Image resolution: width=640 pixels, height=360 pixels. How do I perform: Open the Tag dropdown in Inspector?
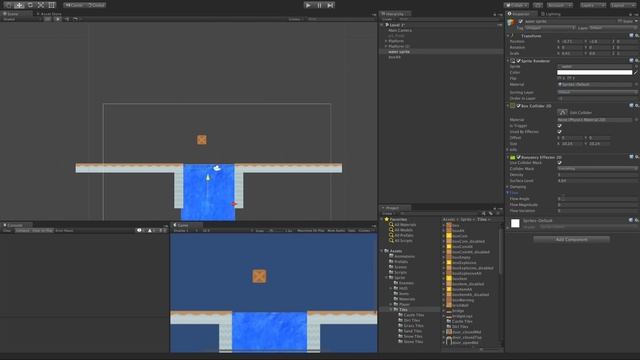[x=550, y=28]
